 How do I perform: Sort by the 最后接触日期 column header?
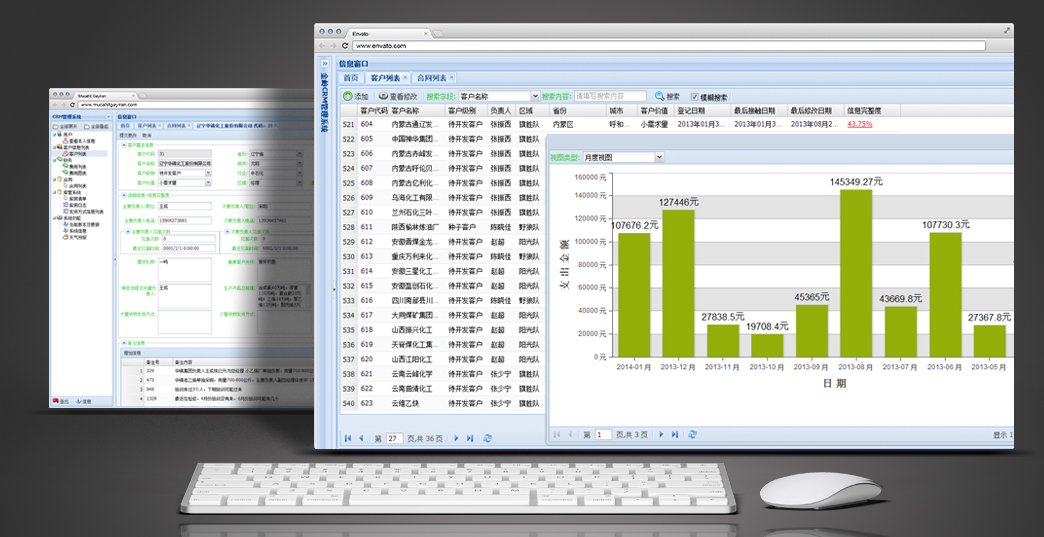click(759, 110)
